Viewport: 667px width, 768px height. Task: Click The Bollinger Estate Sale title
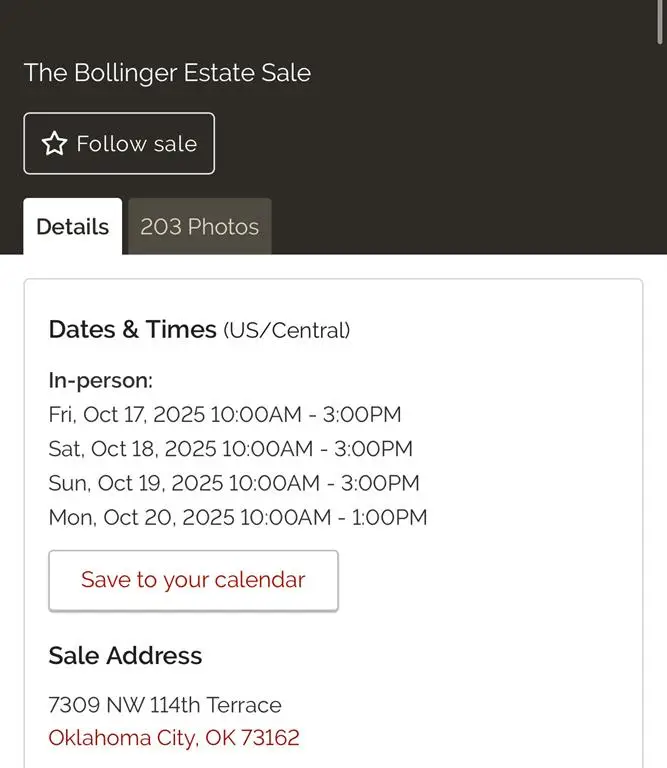(167, 73)
